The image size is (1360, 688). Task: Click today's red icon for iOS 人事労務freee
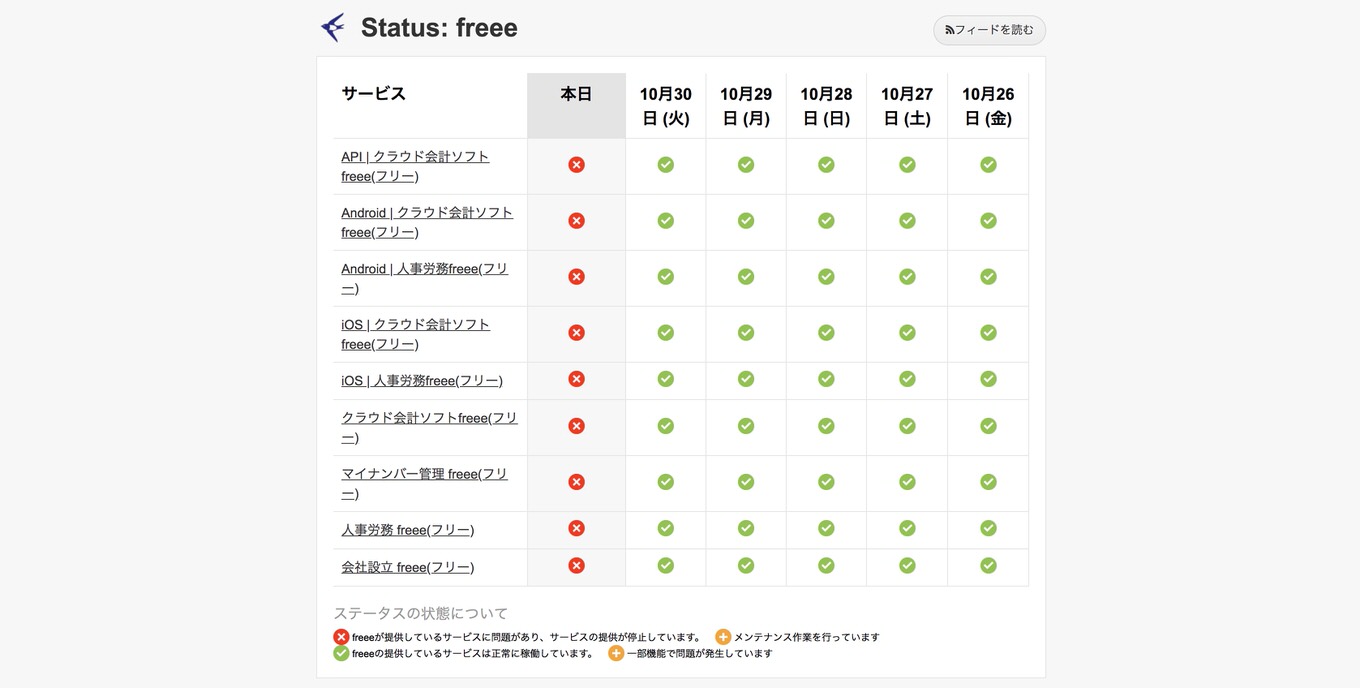tap(576, 379)
